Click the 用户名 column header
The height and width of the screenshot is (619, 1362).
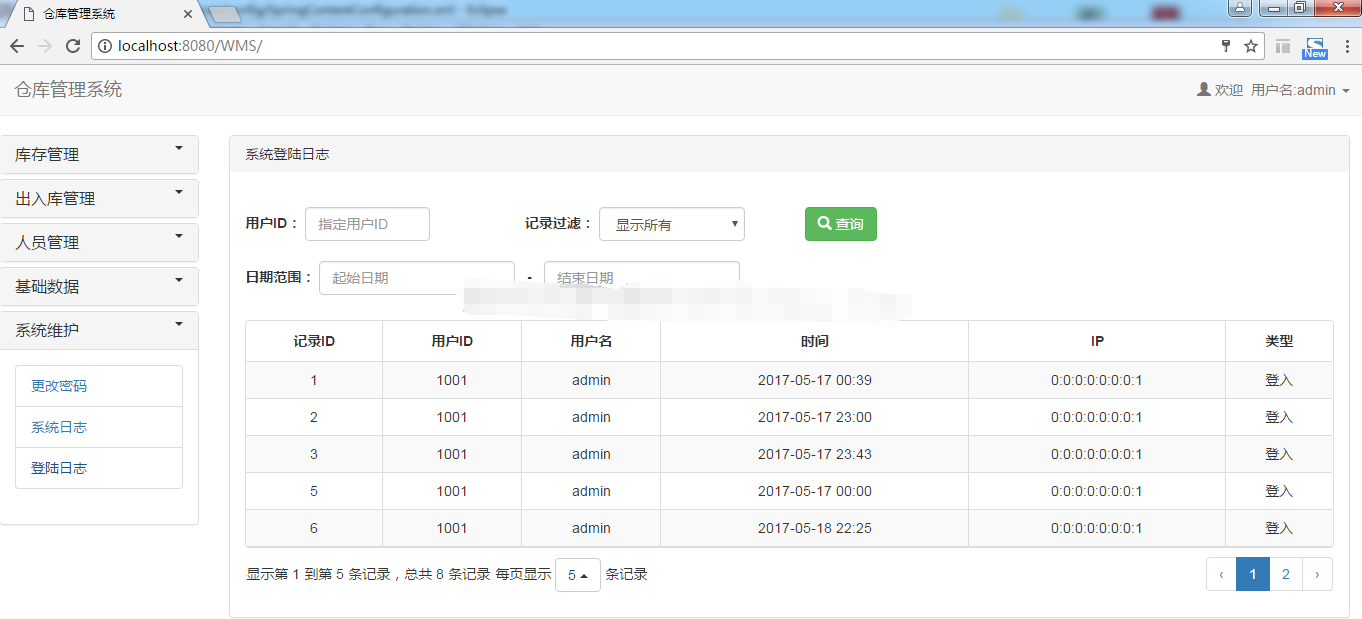[591, 341]
